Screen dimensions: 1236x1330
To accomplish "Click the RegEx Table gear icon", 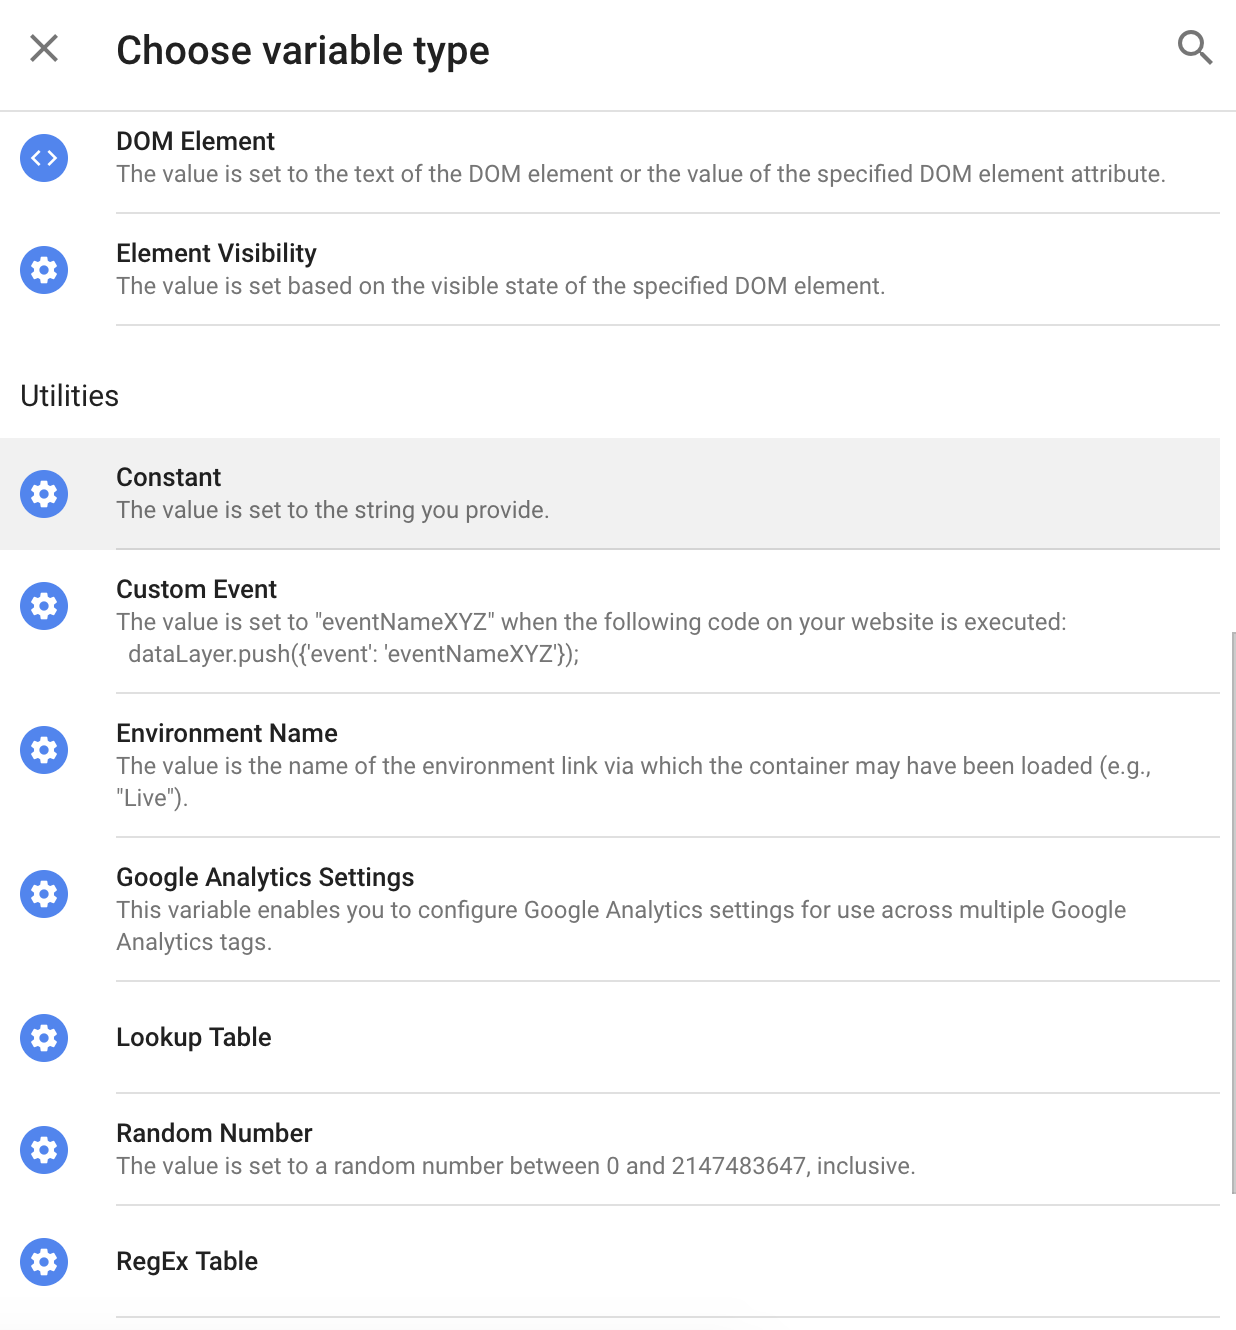I will tap(44, 1262).
